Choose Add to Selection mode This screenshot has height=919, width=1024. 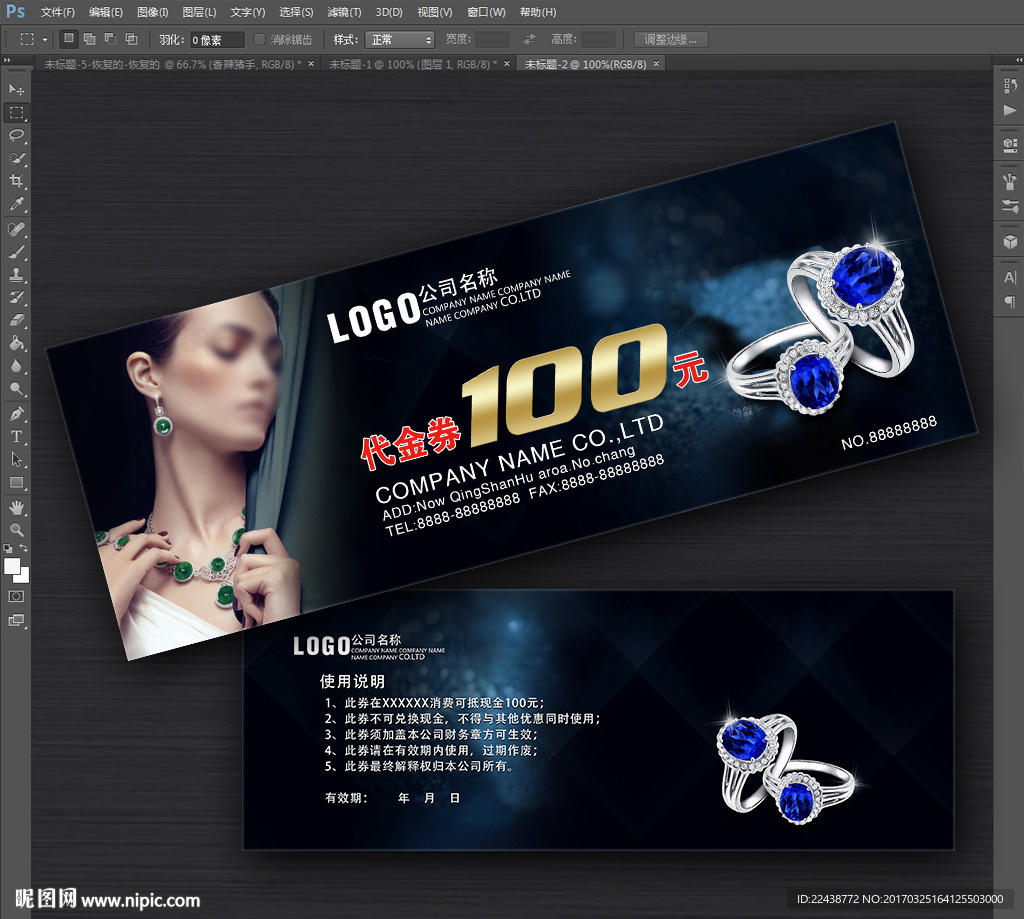pos(89,39)
